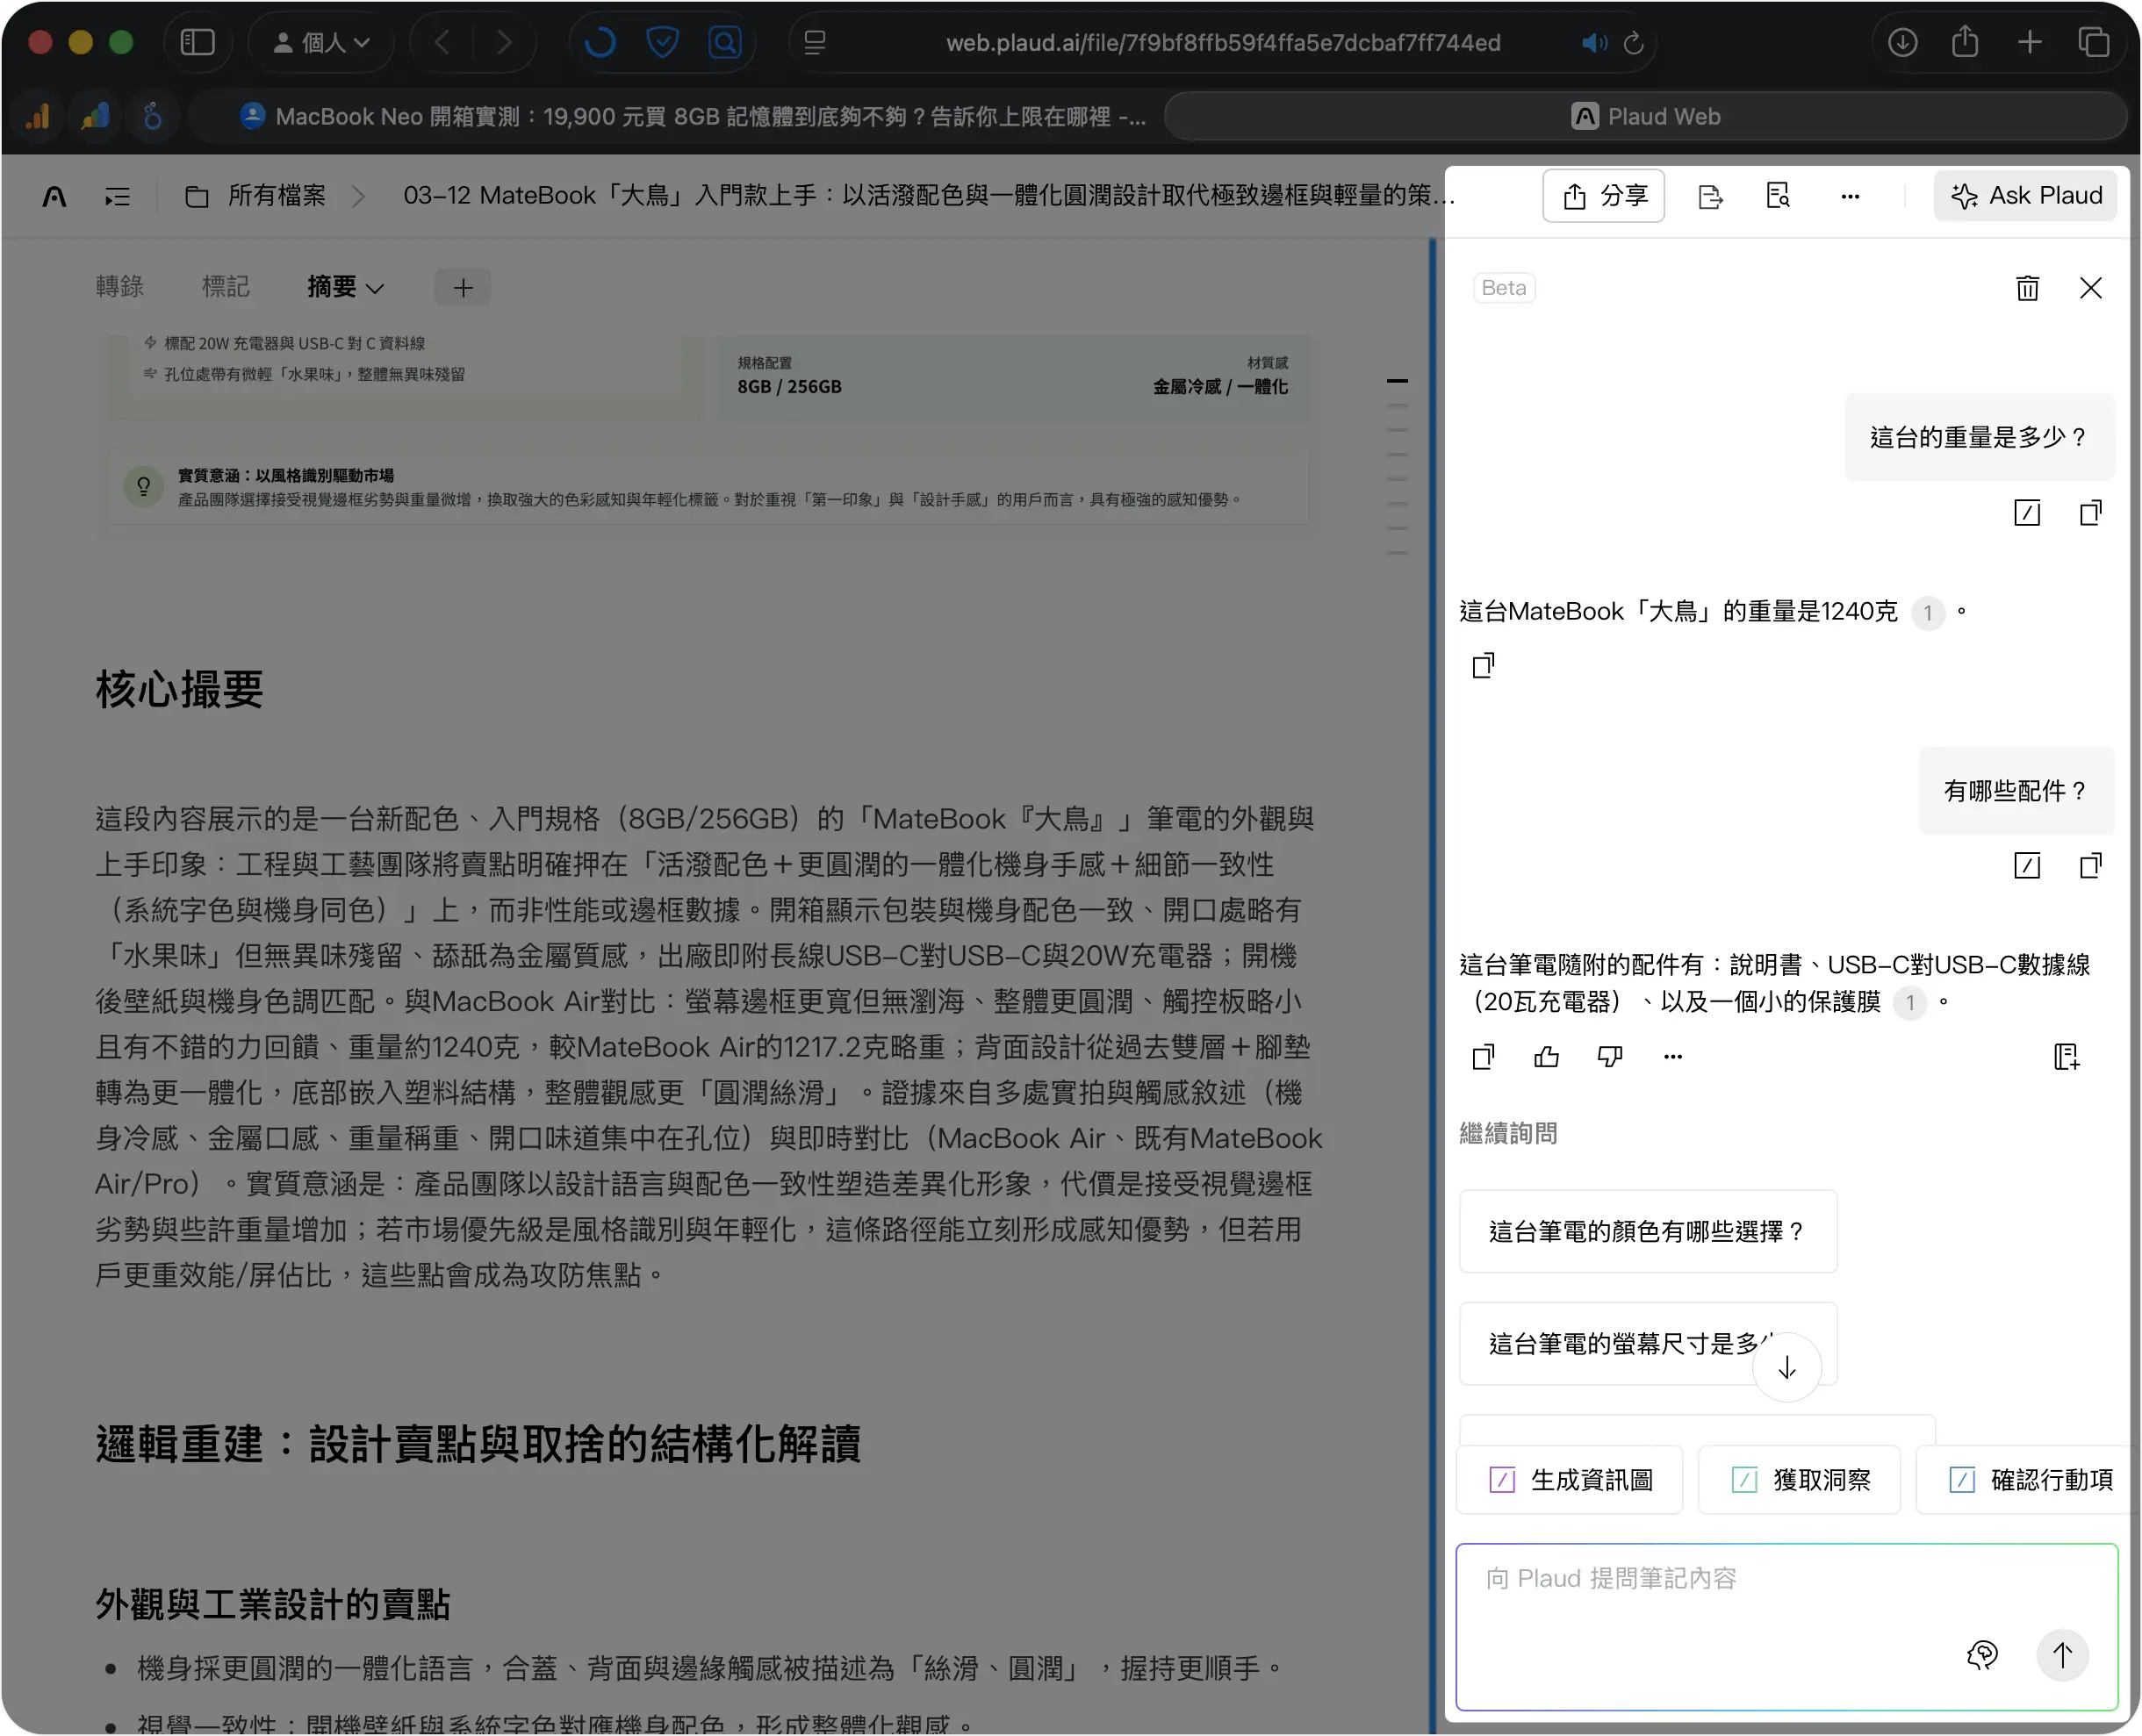Open Safari downloads

coord(1902,42)
